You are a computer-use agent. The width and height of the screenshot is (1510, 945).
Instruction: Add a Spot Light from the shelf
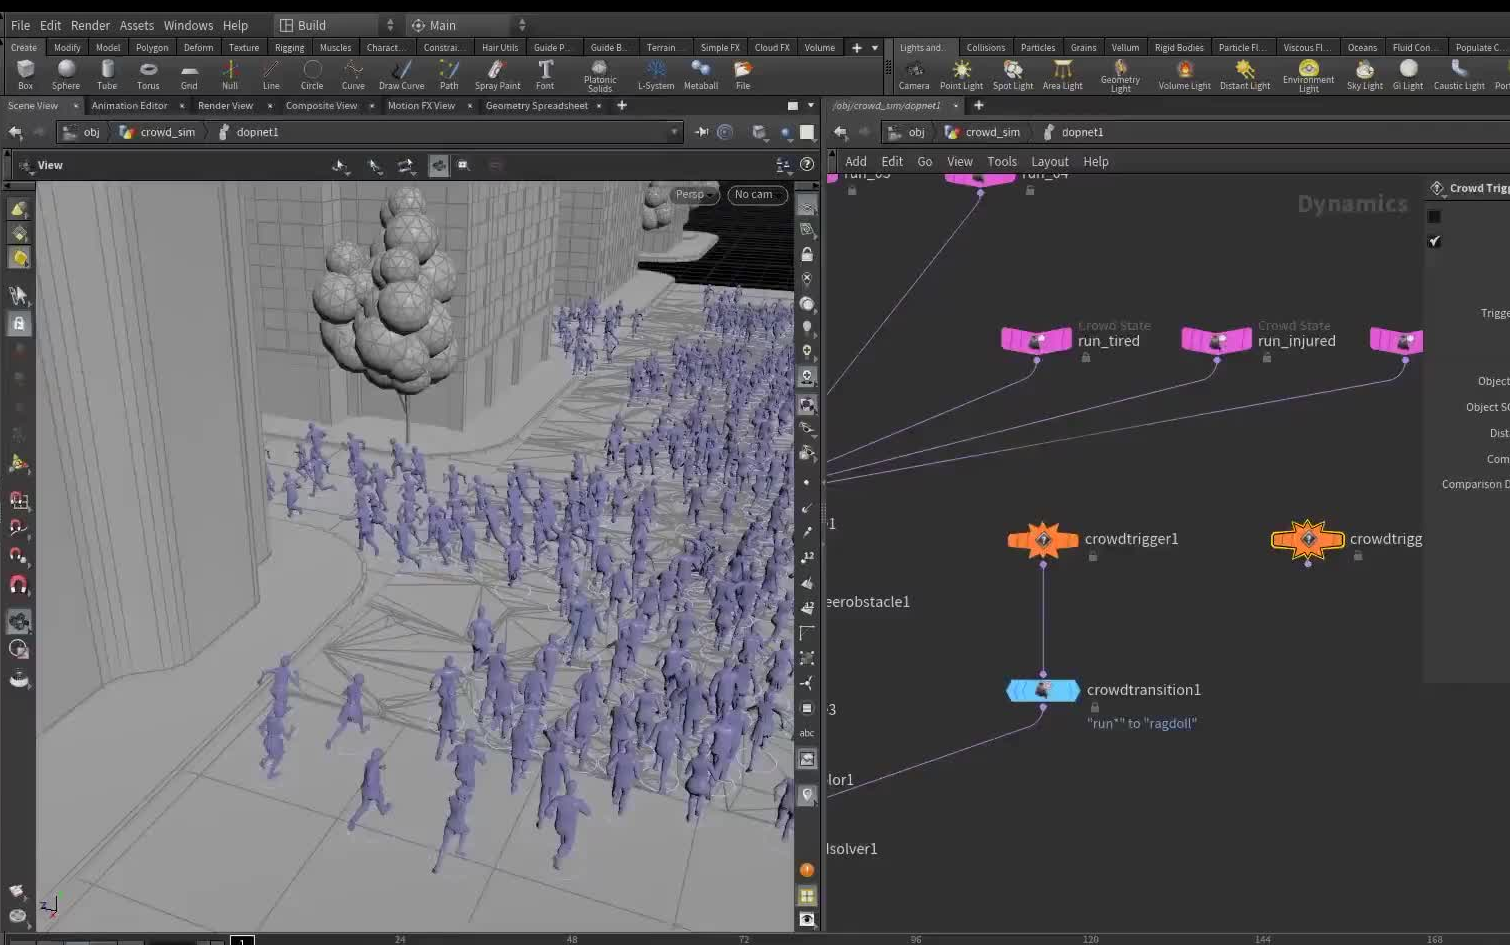click(1013, 74)
